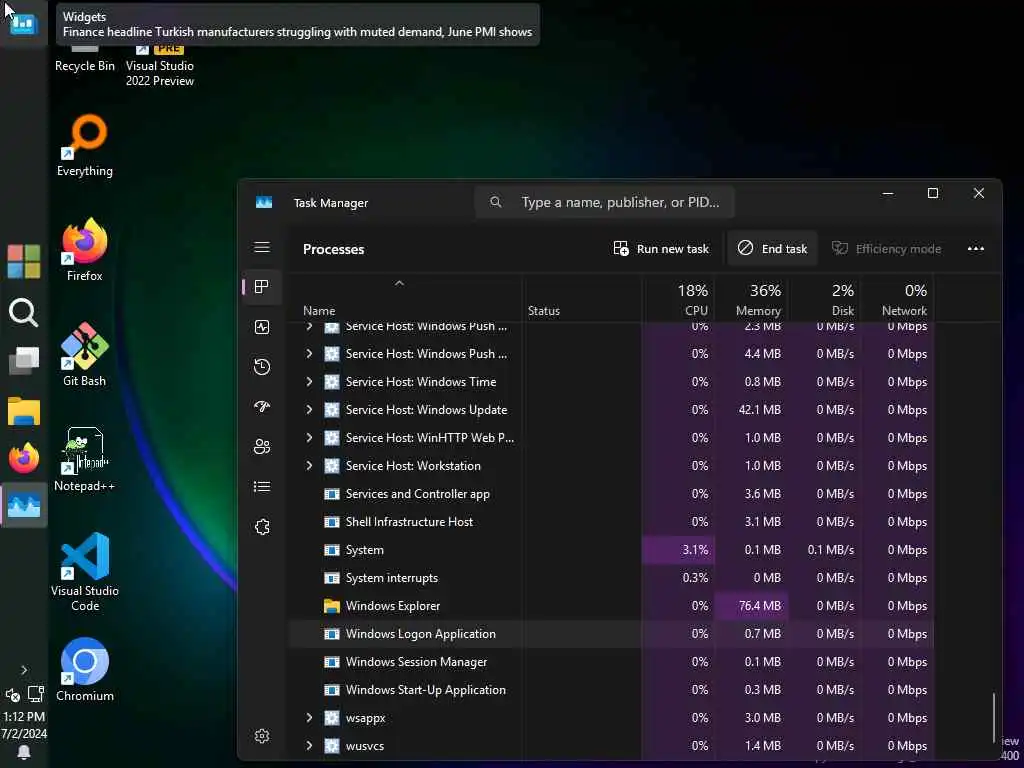Click the 42.1 MB memory value
1024x768 pixels.
tap(760, 409)
